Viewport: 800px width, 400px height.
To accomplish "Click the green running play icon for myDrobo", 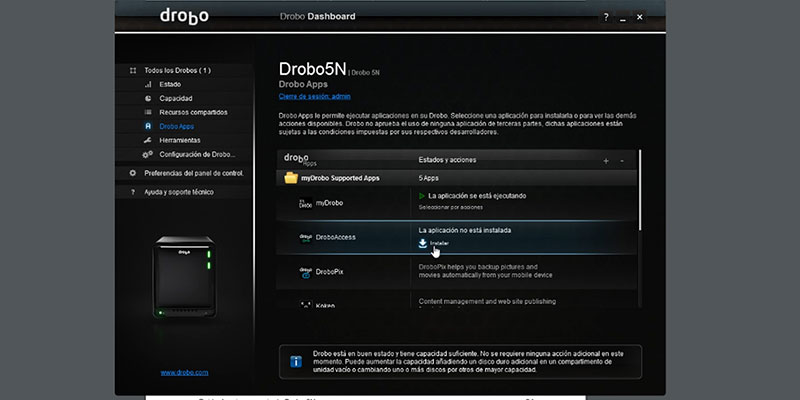I will point(421,196).
